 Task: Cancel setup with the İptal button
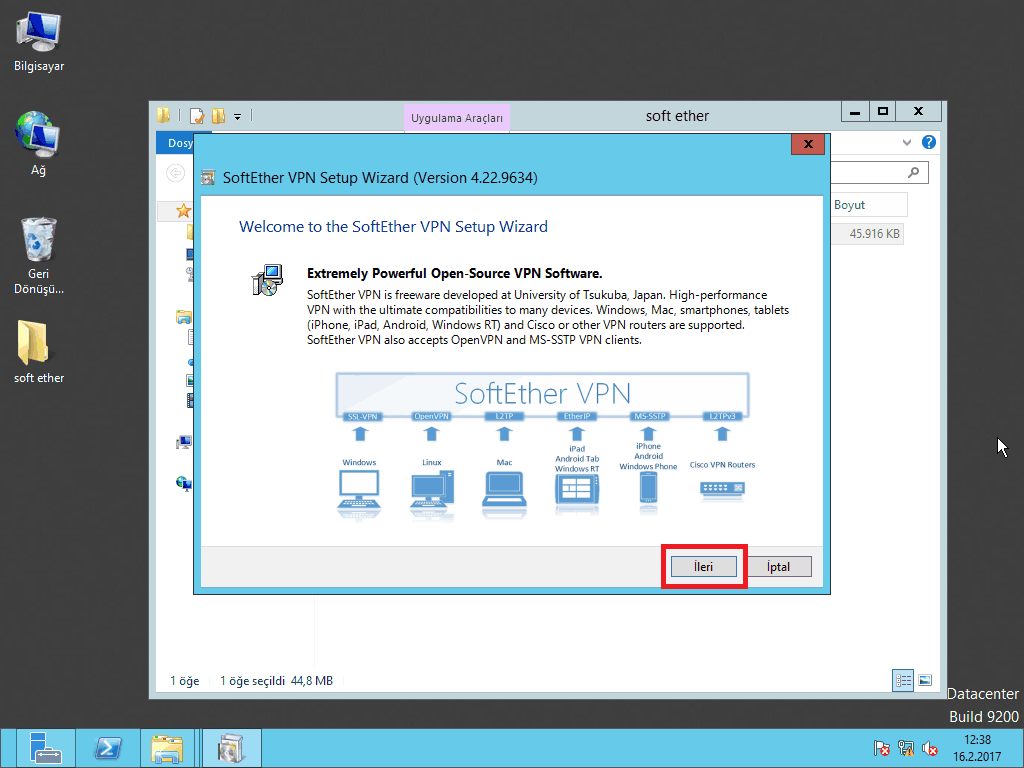[778, 567]
